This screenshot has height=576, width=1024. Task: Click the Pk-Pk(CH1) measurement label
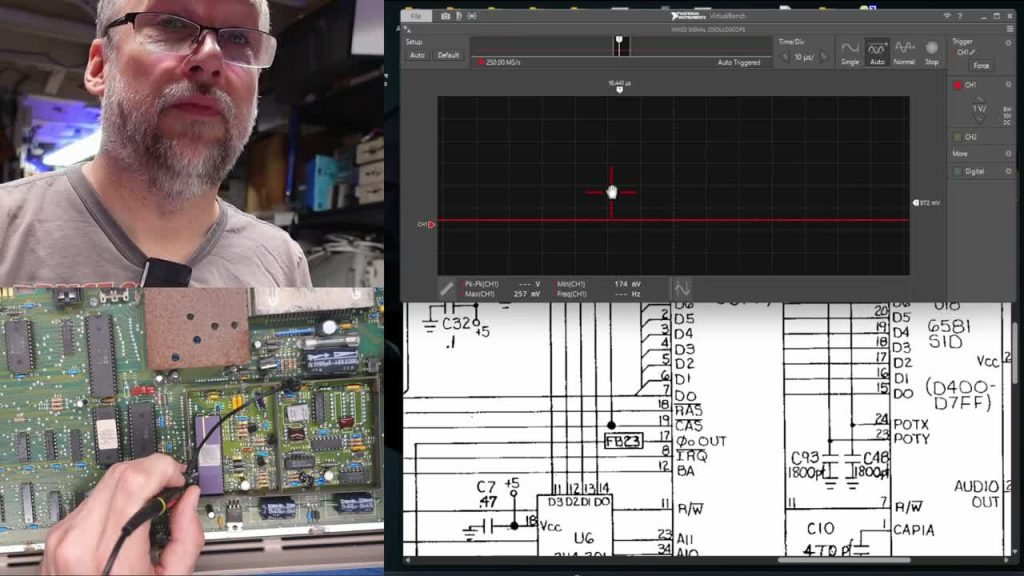click(x=481, y=284)
